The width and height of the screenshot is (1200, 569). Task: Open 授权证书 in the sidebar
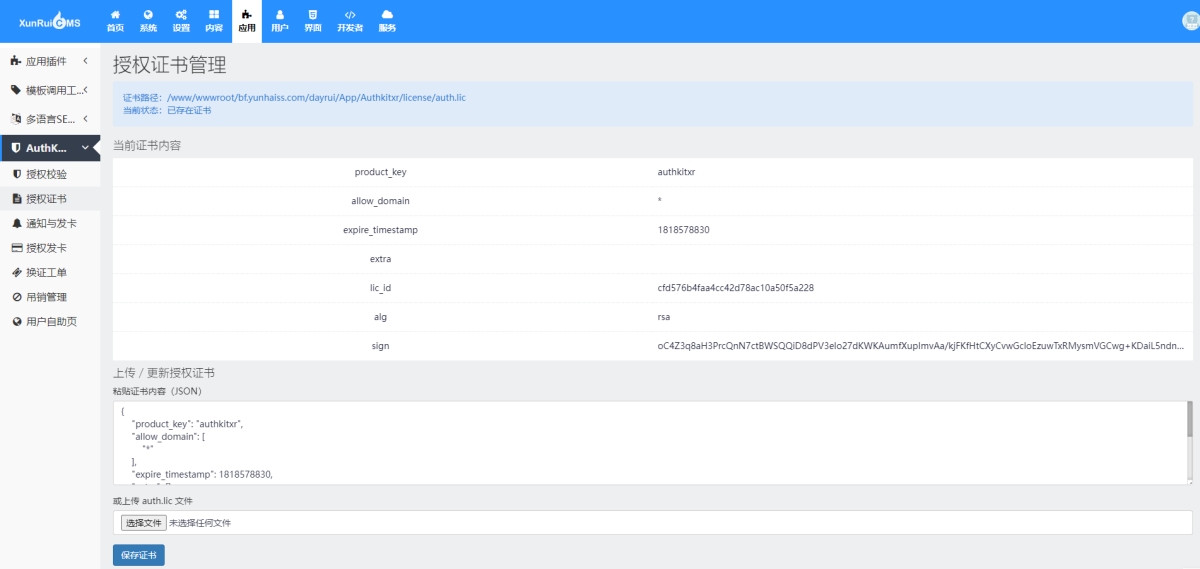47,199
